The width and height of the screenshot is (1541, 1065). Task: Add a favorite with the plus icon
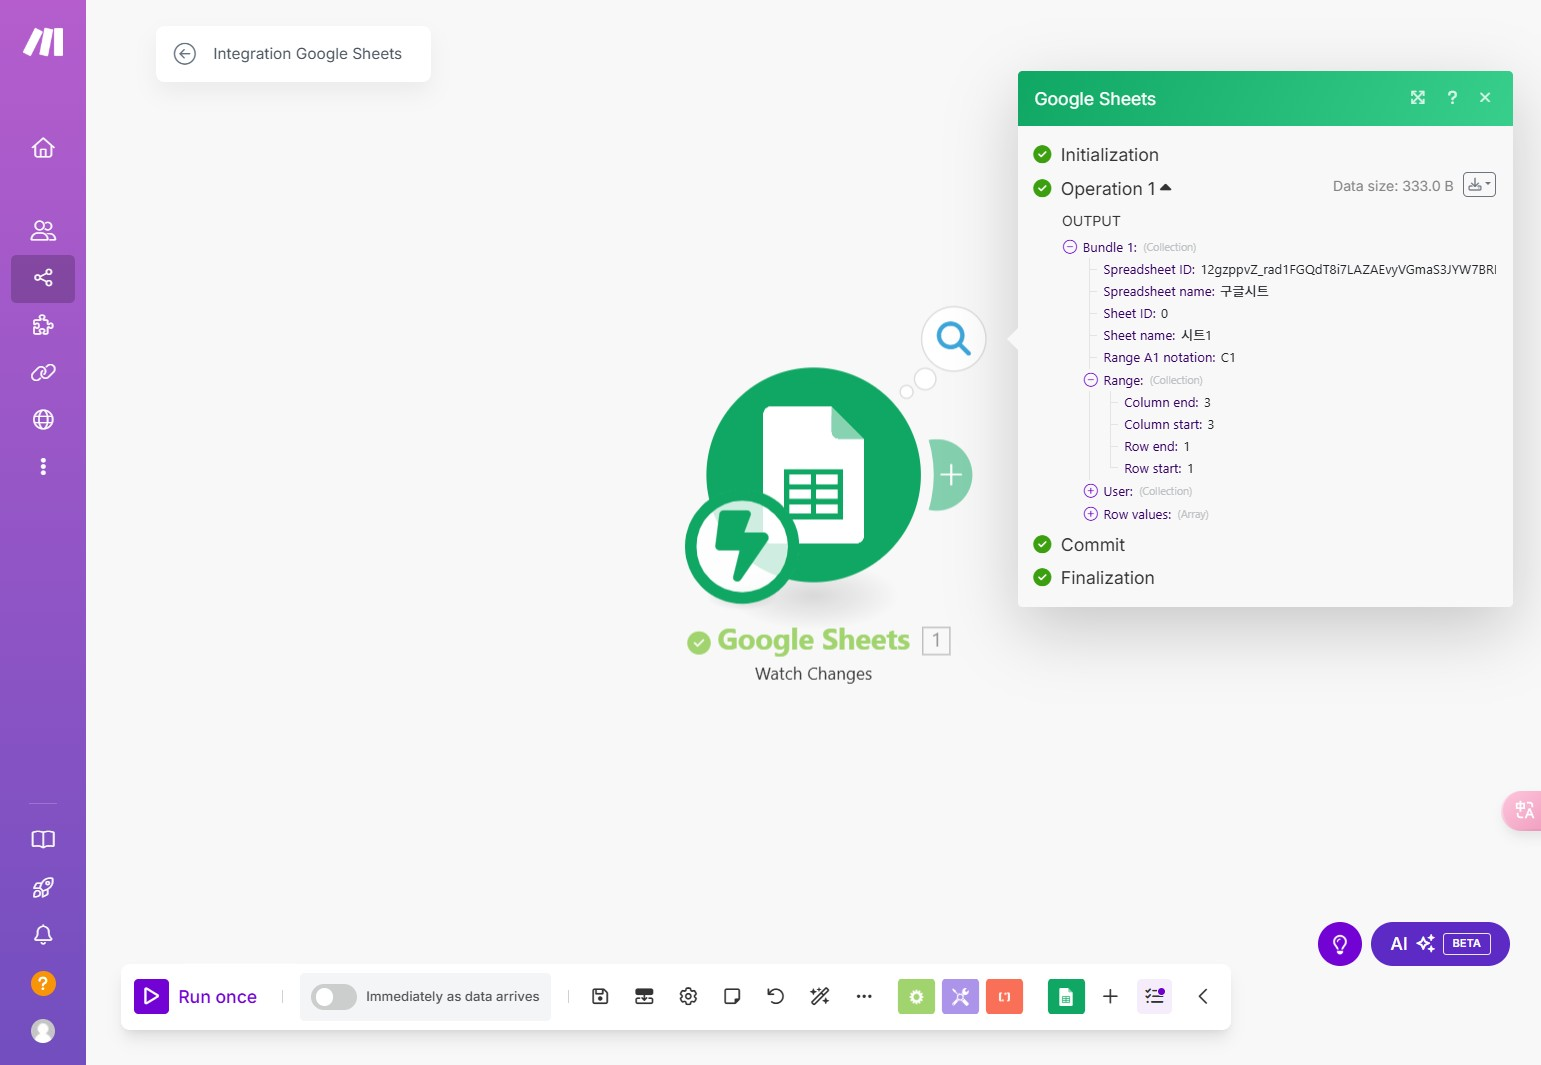click(1110, 996)
